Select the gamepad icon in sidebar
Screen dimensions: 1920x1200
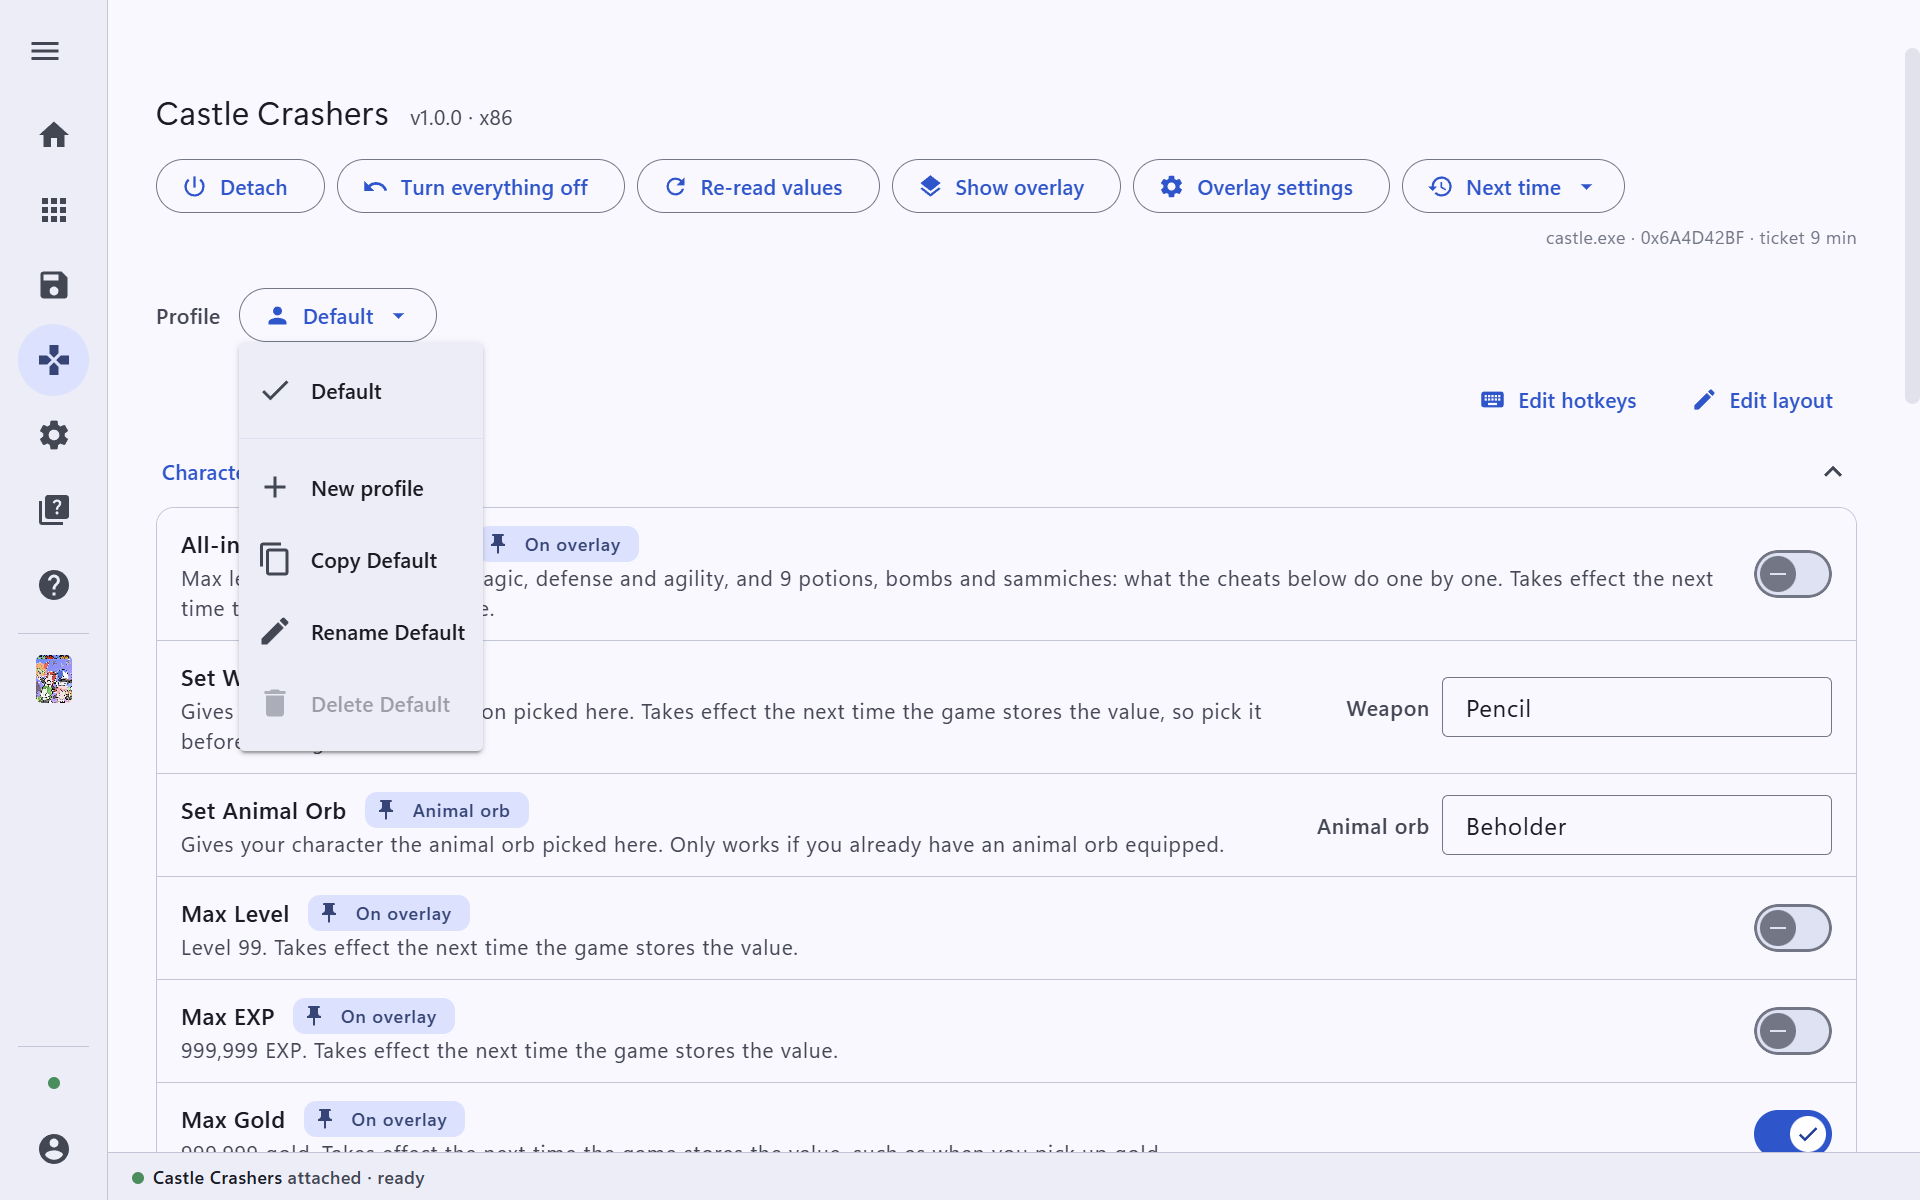pos(54,360)
